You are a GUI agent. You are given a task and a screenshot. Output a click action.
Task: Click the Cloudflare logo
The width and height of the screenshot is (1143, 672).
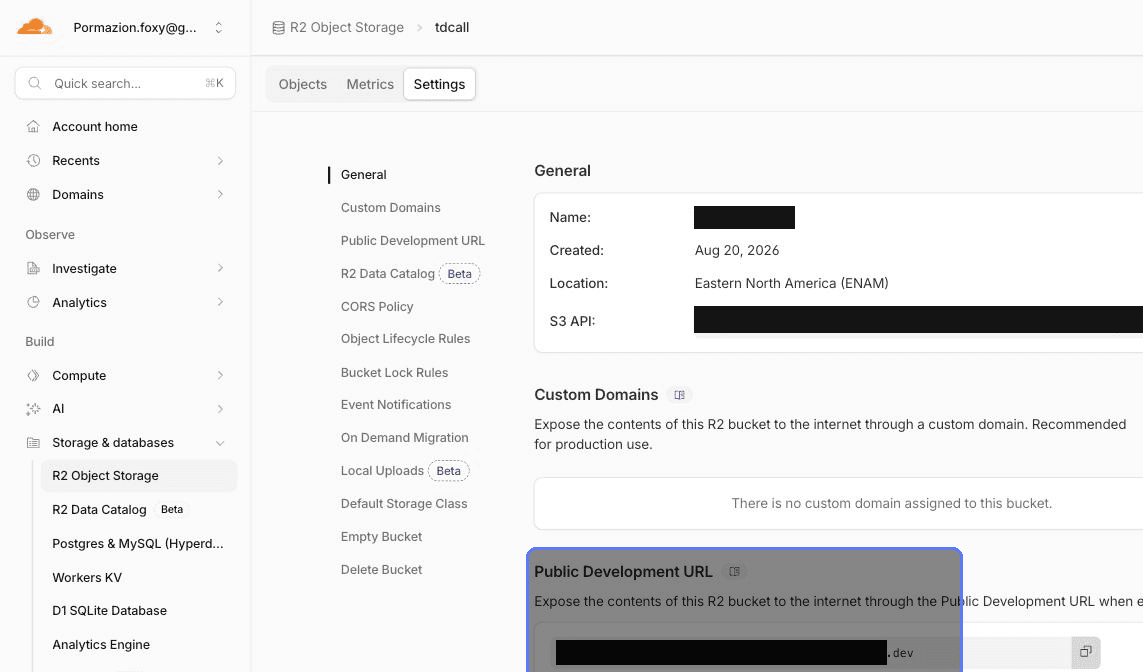[34, 28]
